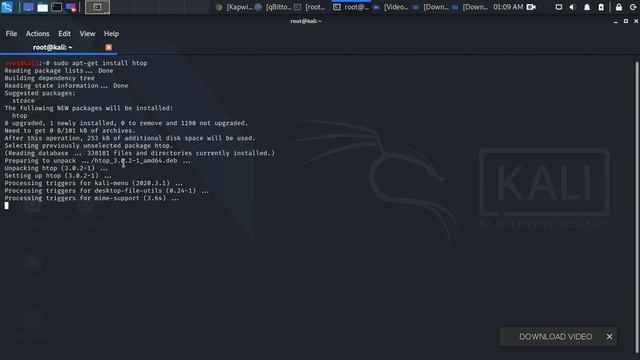
Task: Click the 'strace' suggested package text
Action: coord(23,100)
